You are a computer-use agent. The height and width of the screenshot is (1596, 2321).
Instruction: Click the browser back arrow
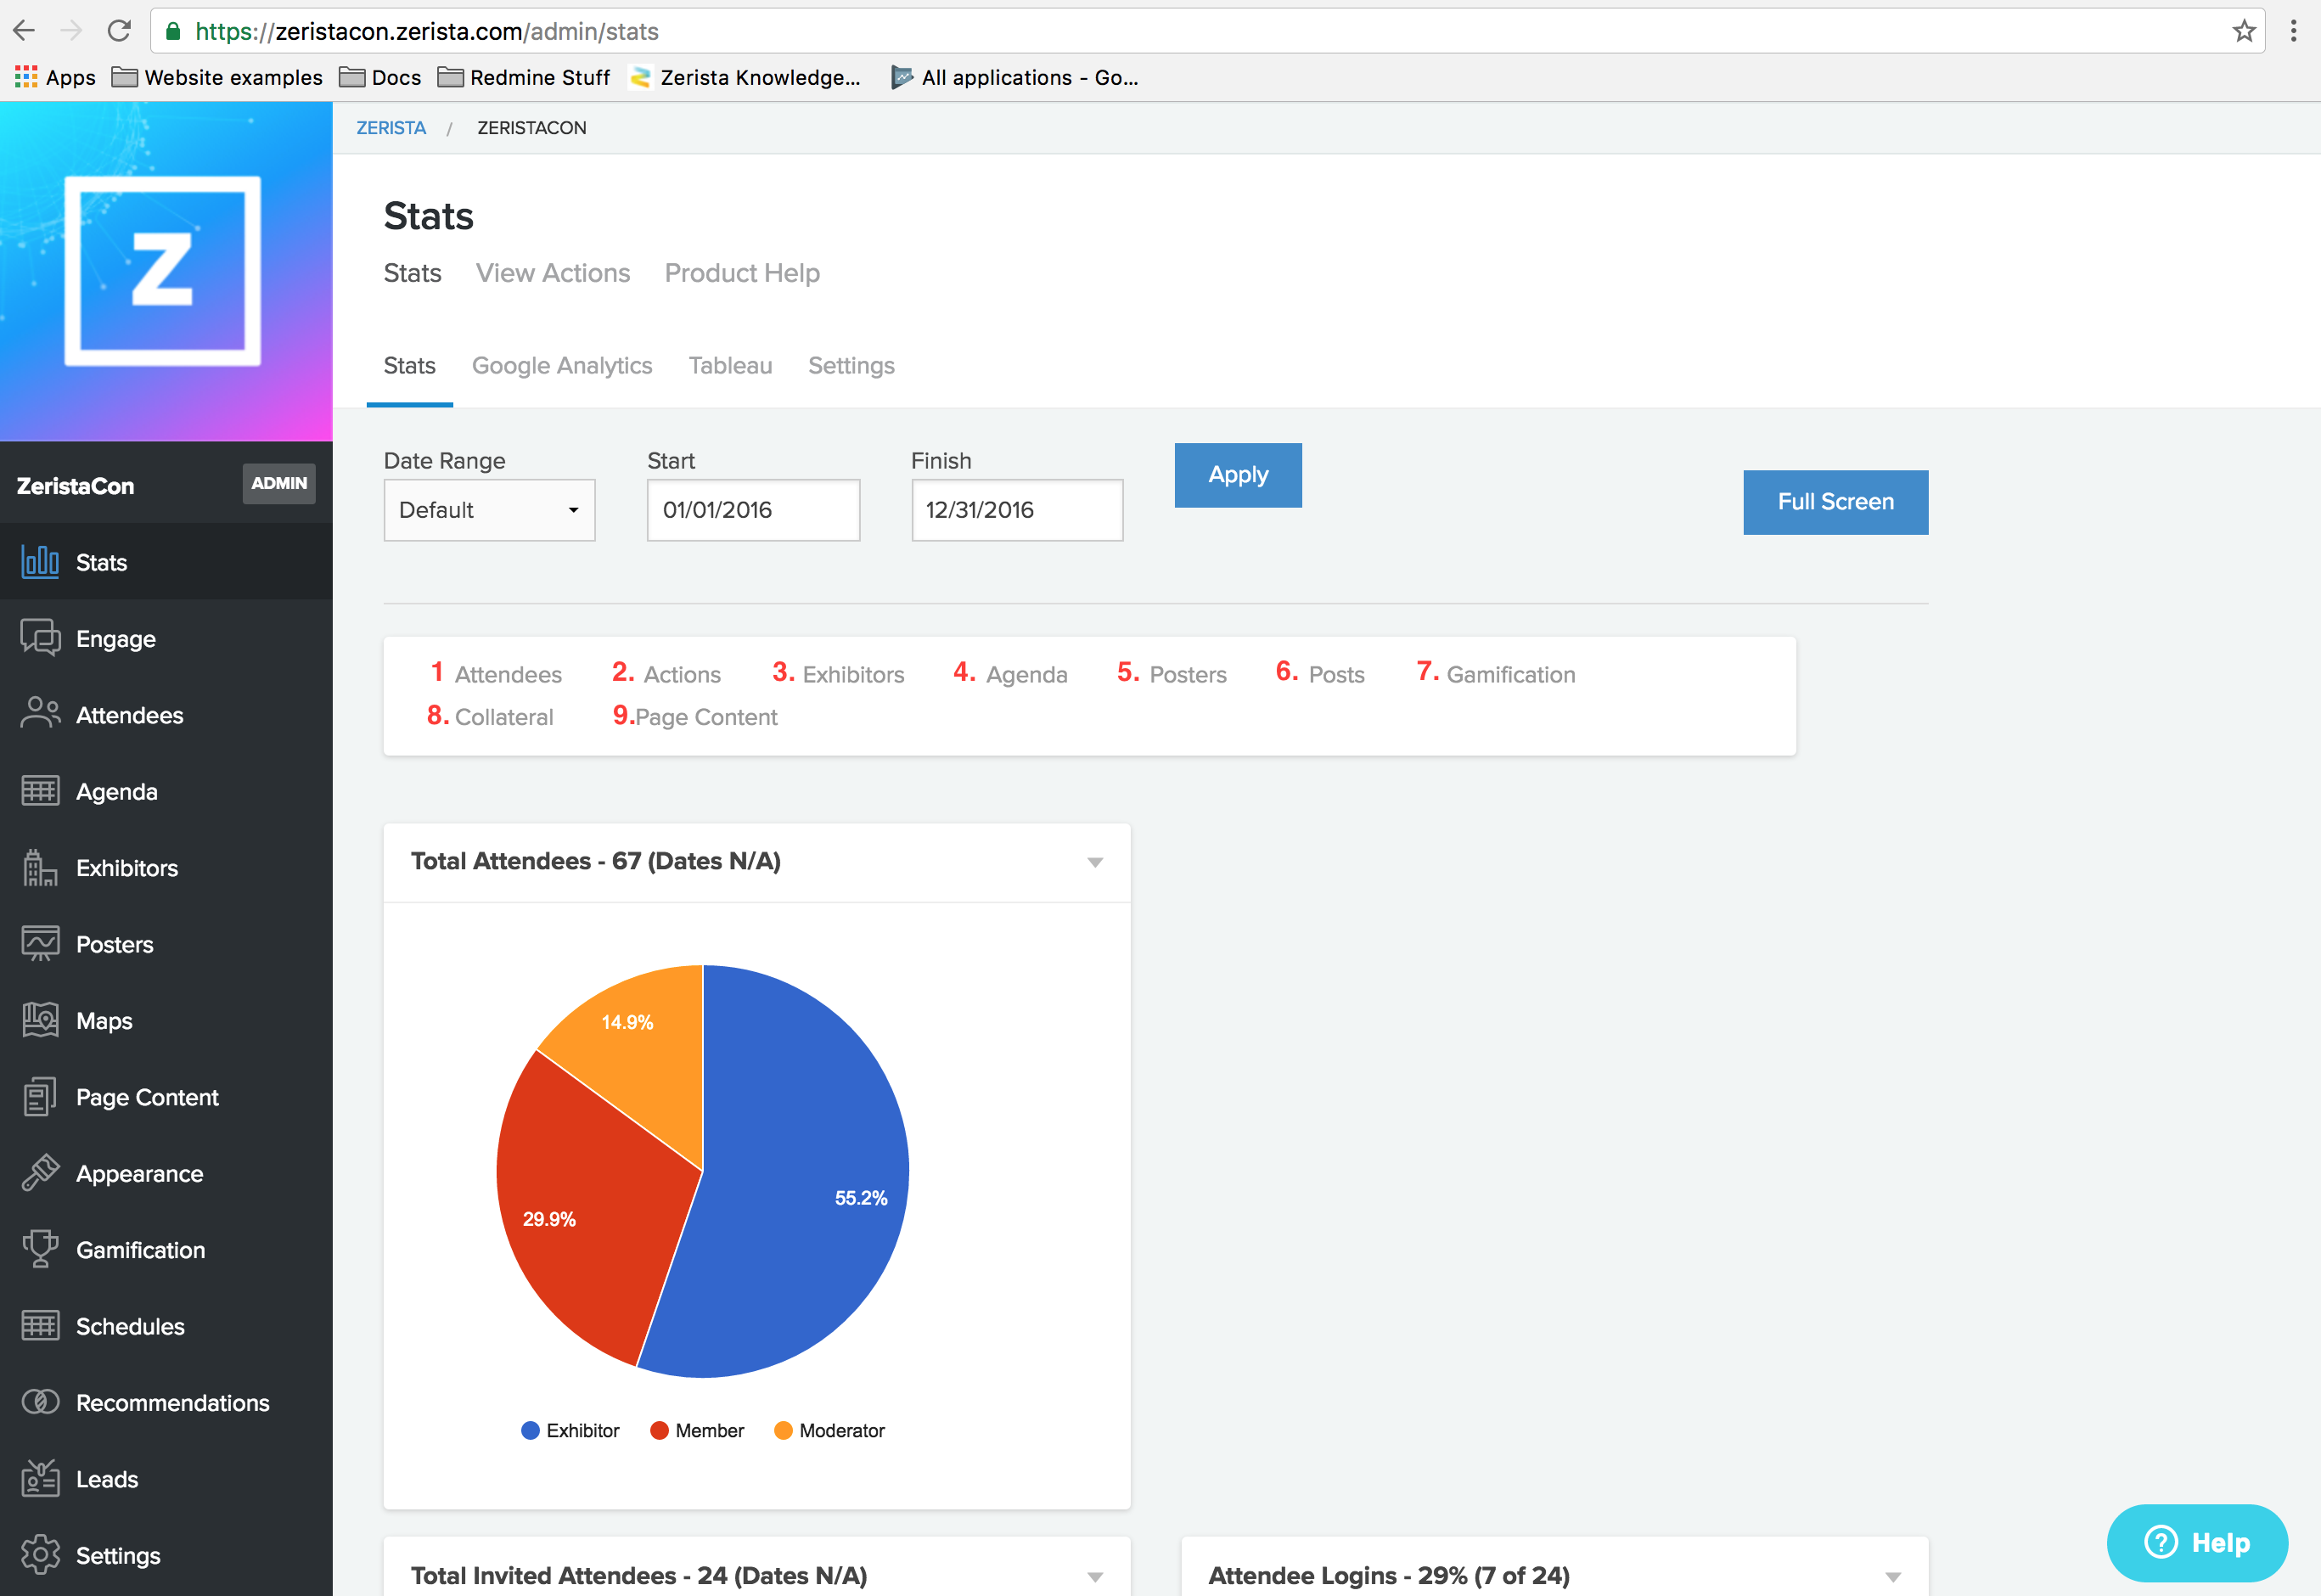[24, 31]
